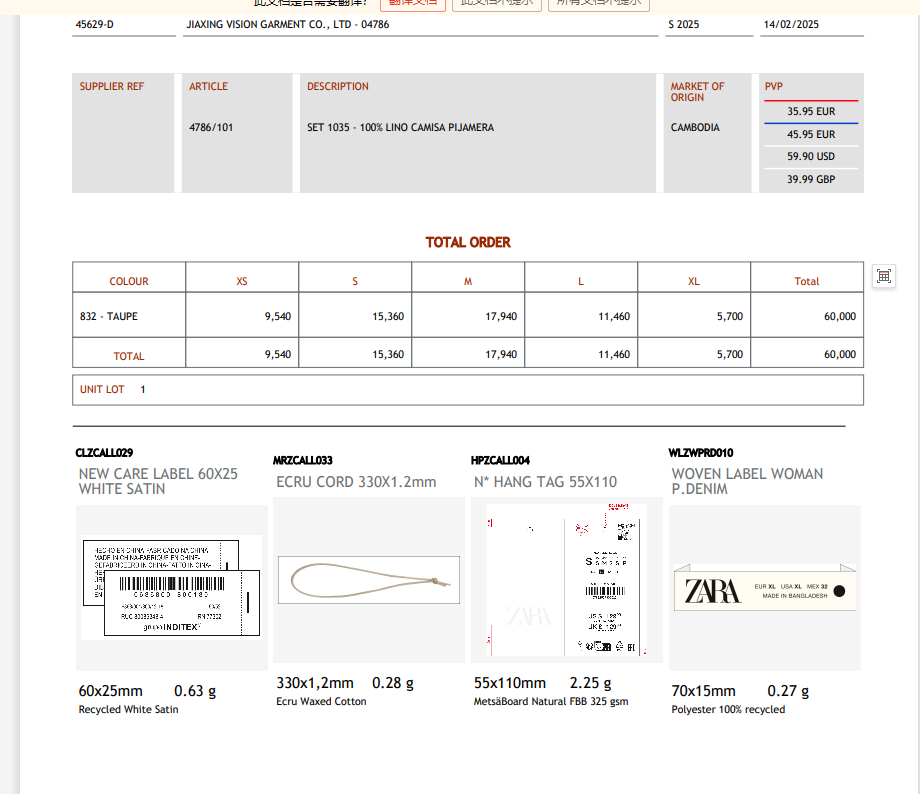Click the article number 4786/101
The width and height of the screenshot is (920, 794).
[x=211, y=128]
